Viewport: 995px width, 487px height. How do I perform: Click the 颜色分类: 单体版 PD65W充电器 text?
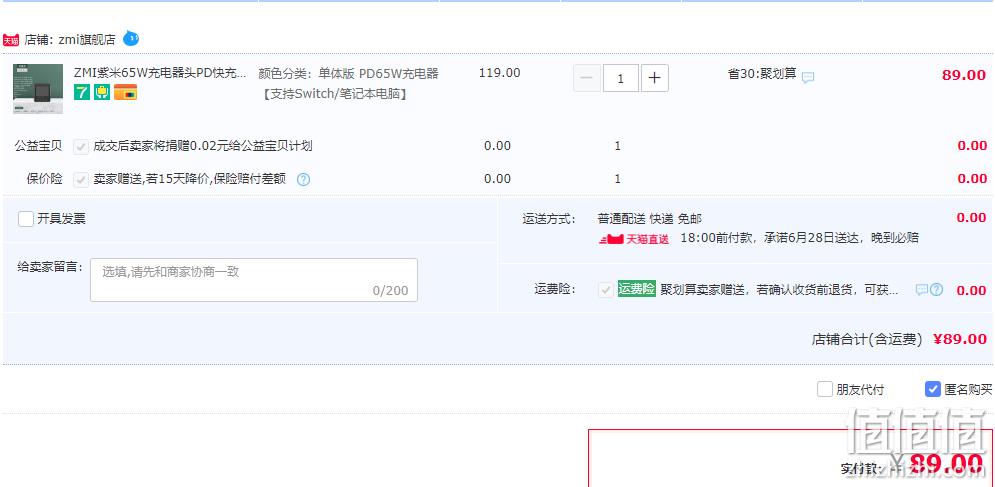[348, 74]
